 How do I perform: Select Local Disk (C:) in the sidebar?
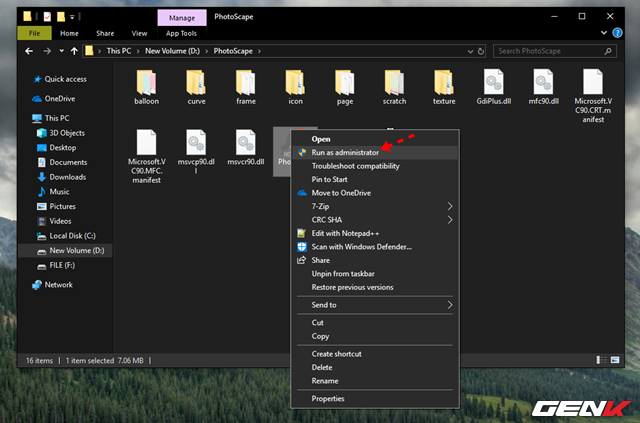tap(66, 236)
